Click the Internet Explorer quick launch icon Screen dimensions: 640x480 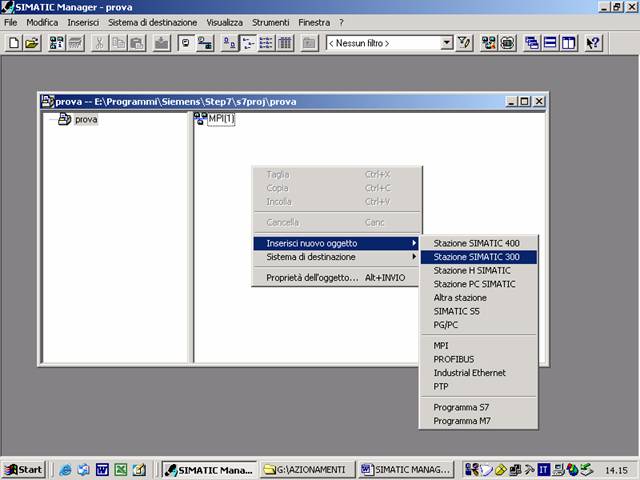coord(66,469)
